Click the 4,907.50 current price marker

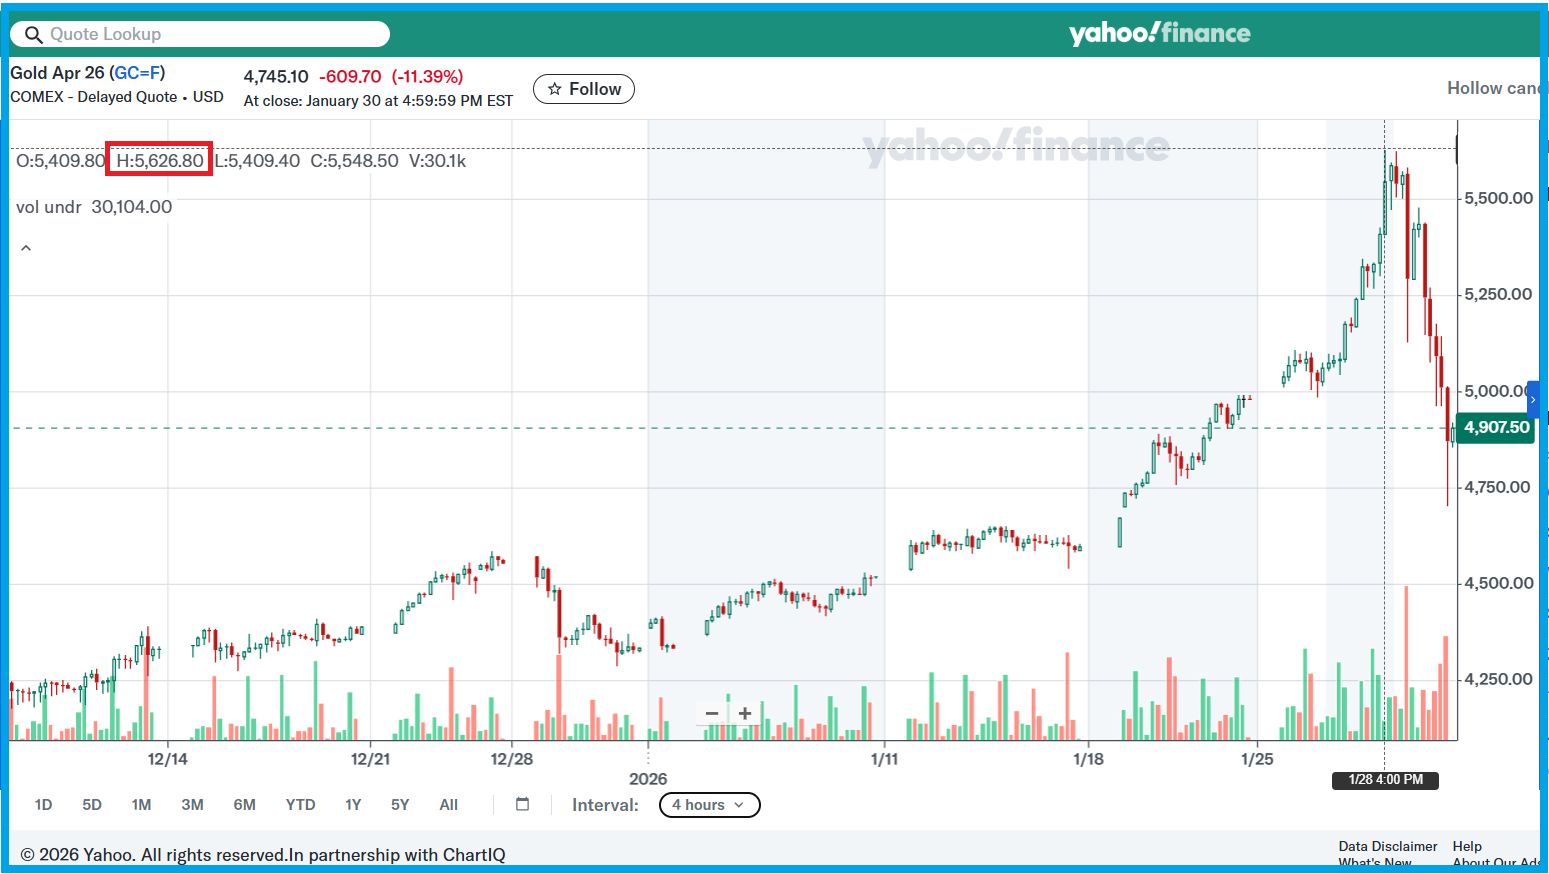pos(1496,427)
